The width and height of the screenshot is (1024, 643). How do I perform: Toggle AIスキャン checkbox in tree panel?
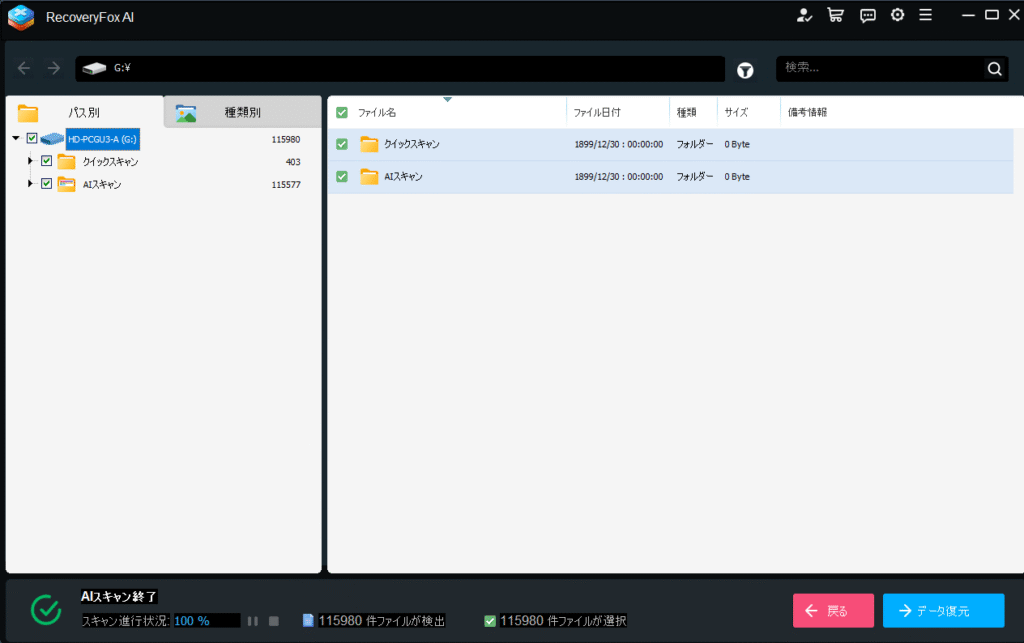click(46, 184)
